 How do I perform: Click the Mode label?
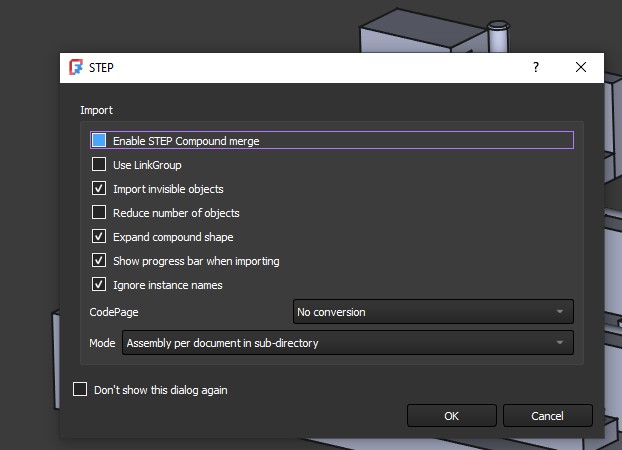102,343
